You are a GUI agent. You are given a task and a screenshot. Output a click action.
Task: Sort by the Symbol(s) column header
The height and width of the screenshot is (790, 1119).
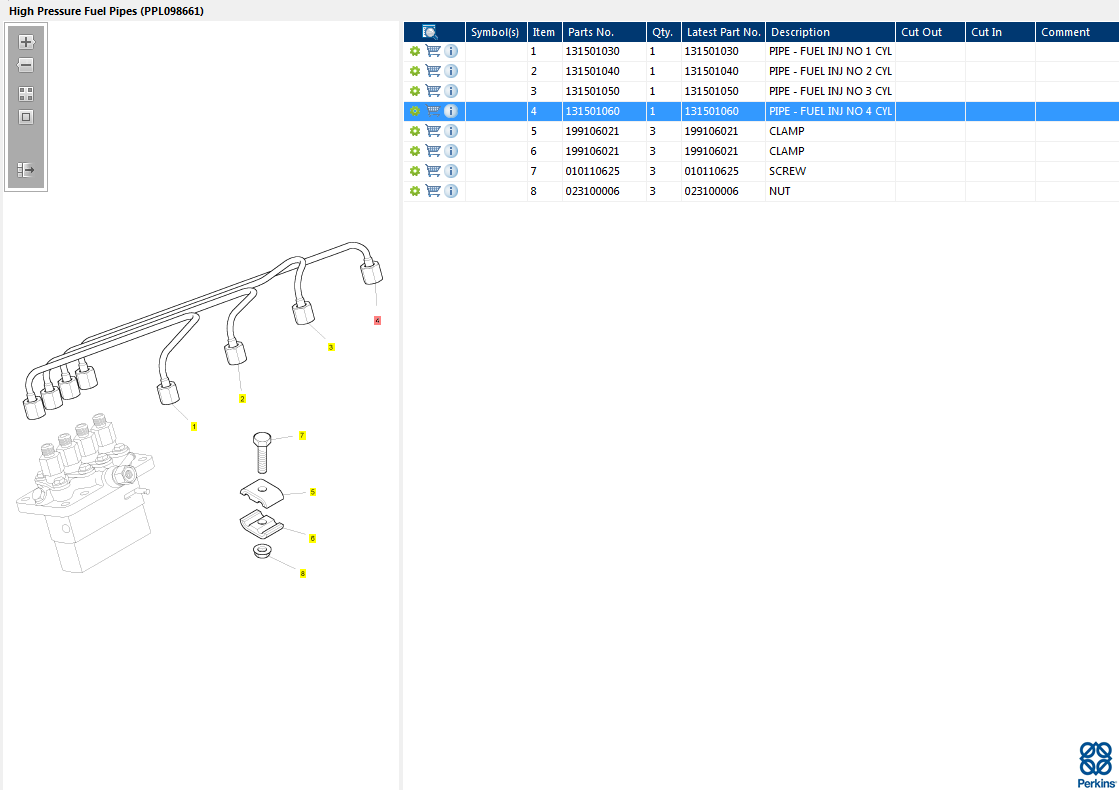point(496,32)
